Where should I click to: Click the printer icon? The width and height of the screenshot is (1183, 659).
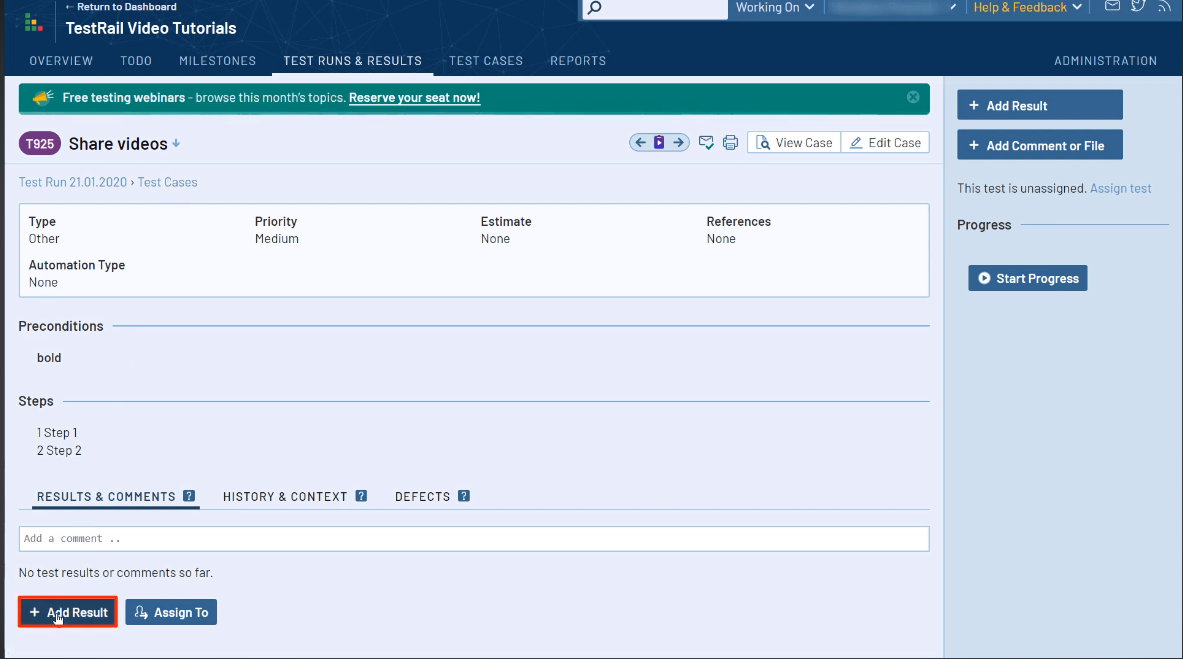(730, 143)
